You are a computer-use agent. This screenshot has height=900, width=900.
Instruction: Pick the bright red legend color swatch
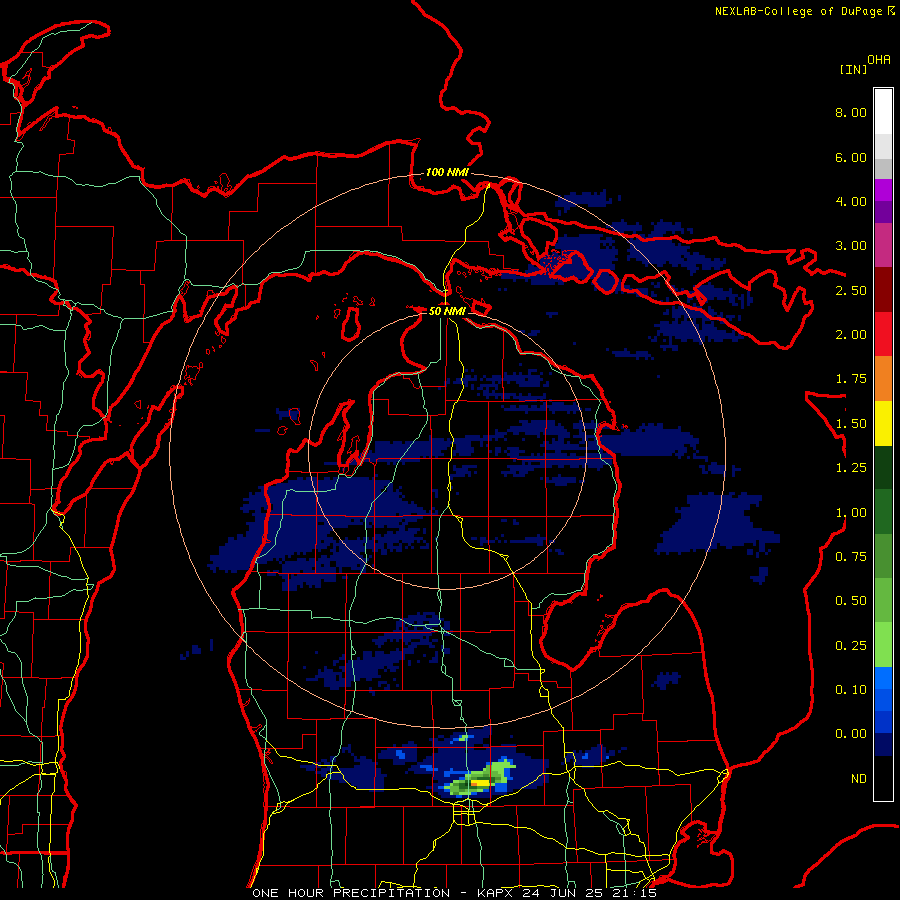coord(883,335)
